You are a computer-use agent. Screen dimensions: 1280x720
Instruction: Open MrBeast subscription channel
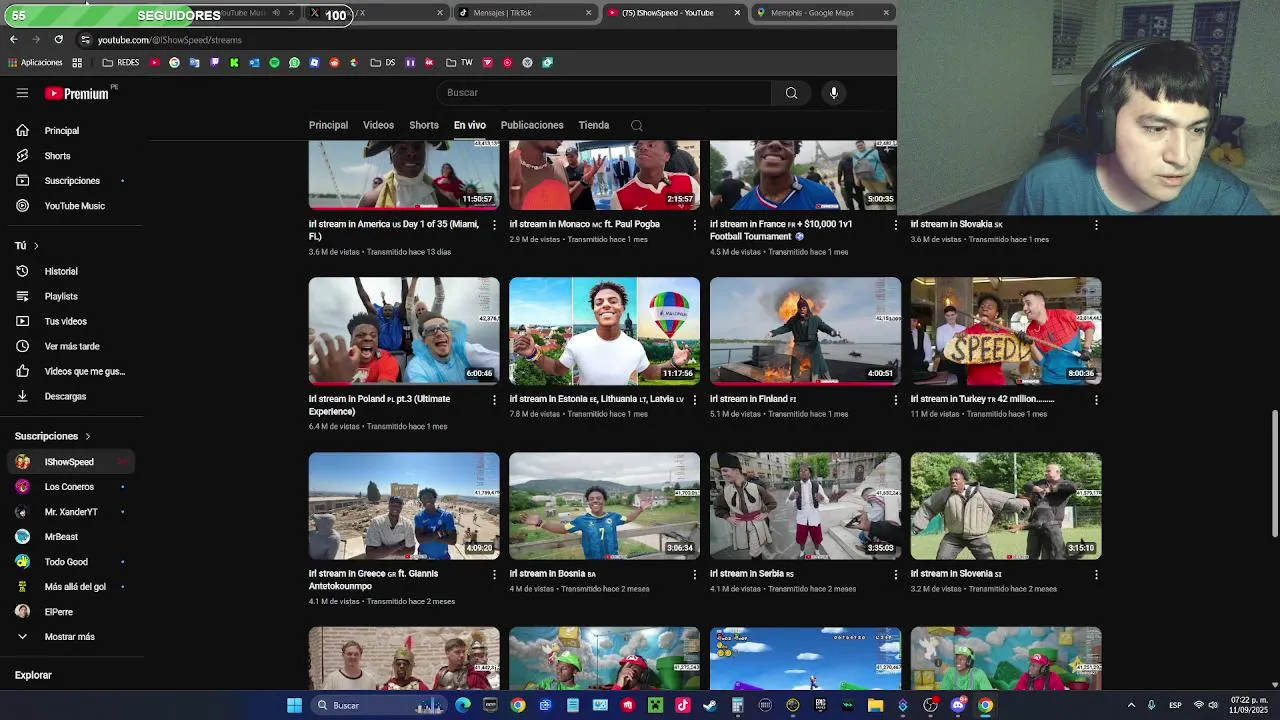click(71, 537)
